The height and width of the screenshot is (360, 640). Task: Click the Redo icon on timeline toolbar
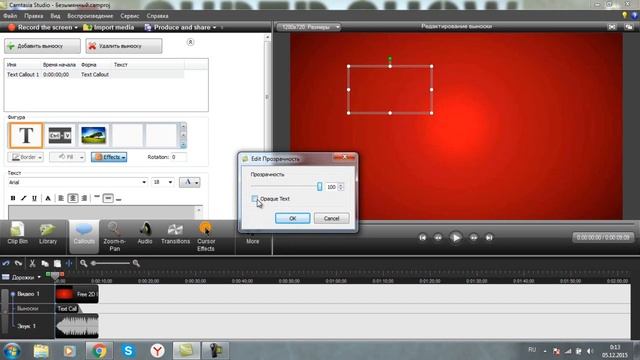18,264
